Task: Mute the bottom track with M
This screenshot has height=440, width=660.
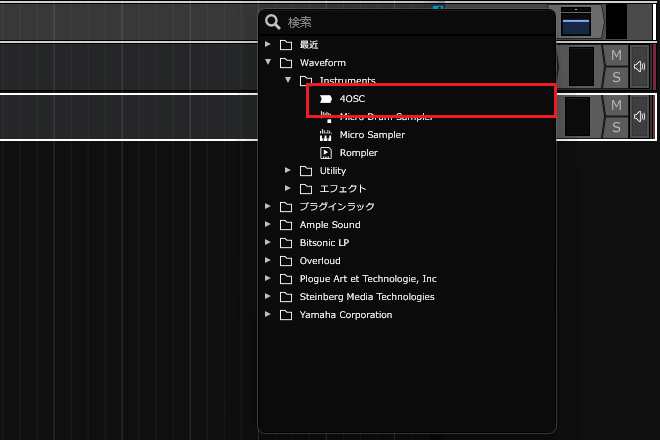Action: pos(616,106)
